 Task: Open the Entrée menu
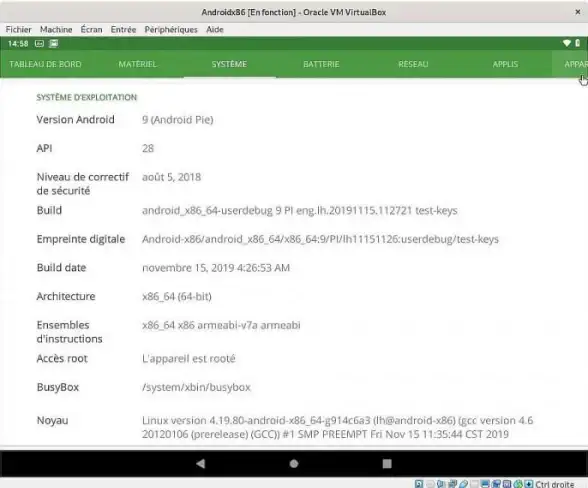point(123,30)
